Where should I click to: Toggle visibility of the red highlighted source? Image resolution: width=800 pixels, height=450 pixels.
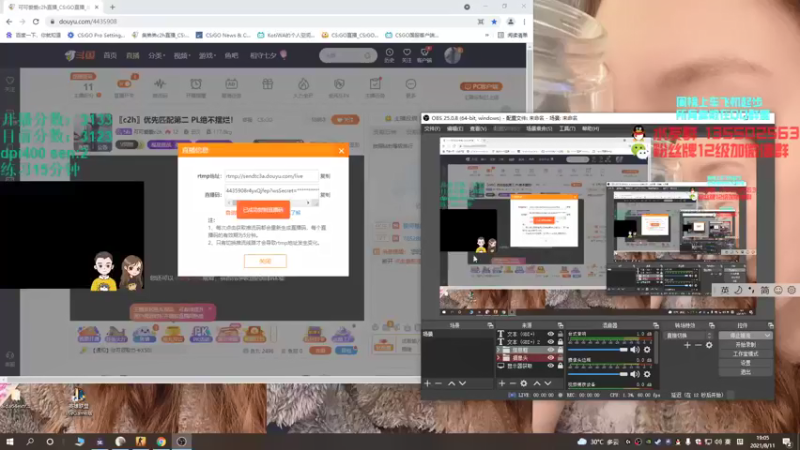click(551, 358)
